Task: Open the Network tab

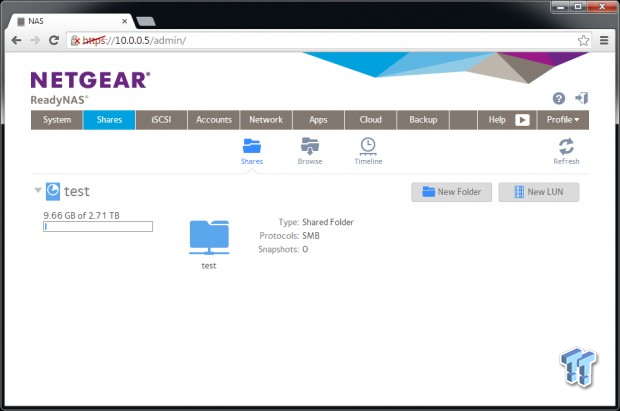Action: (266, 120)
